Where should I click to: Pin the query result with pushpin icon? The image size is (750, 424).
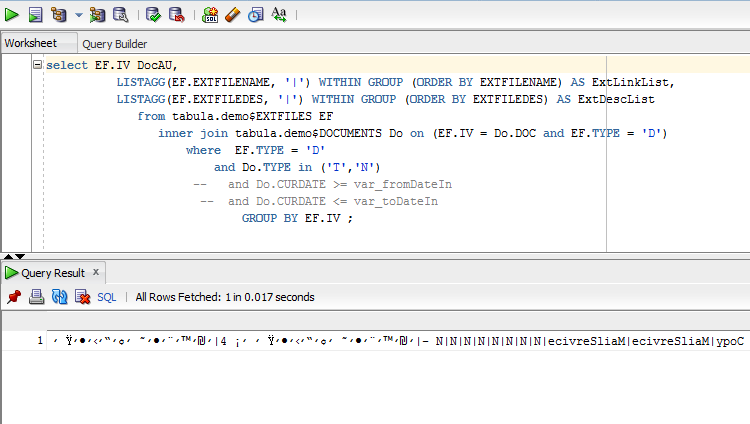14,297
